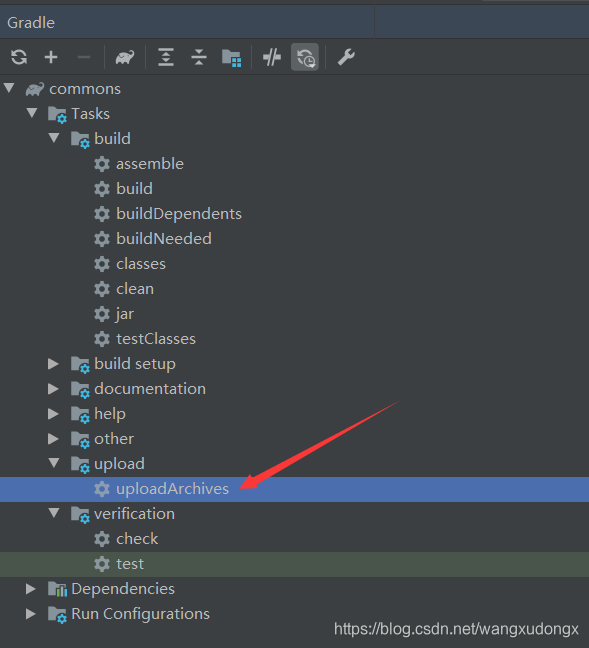
Task: Click gear icon beside uploadArchives
Action: pyautogui.click(x=102, y=489)
